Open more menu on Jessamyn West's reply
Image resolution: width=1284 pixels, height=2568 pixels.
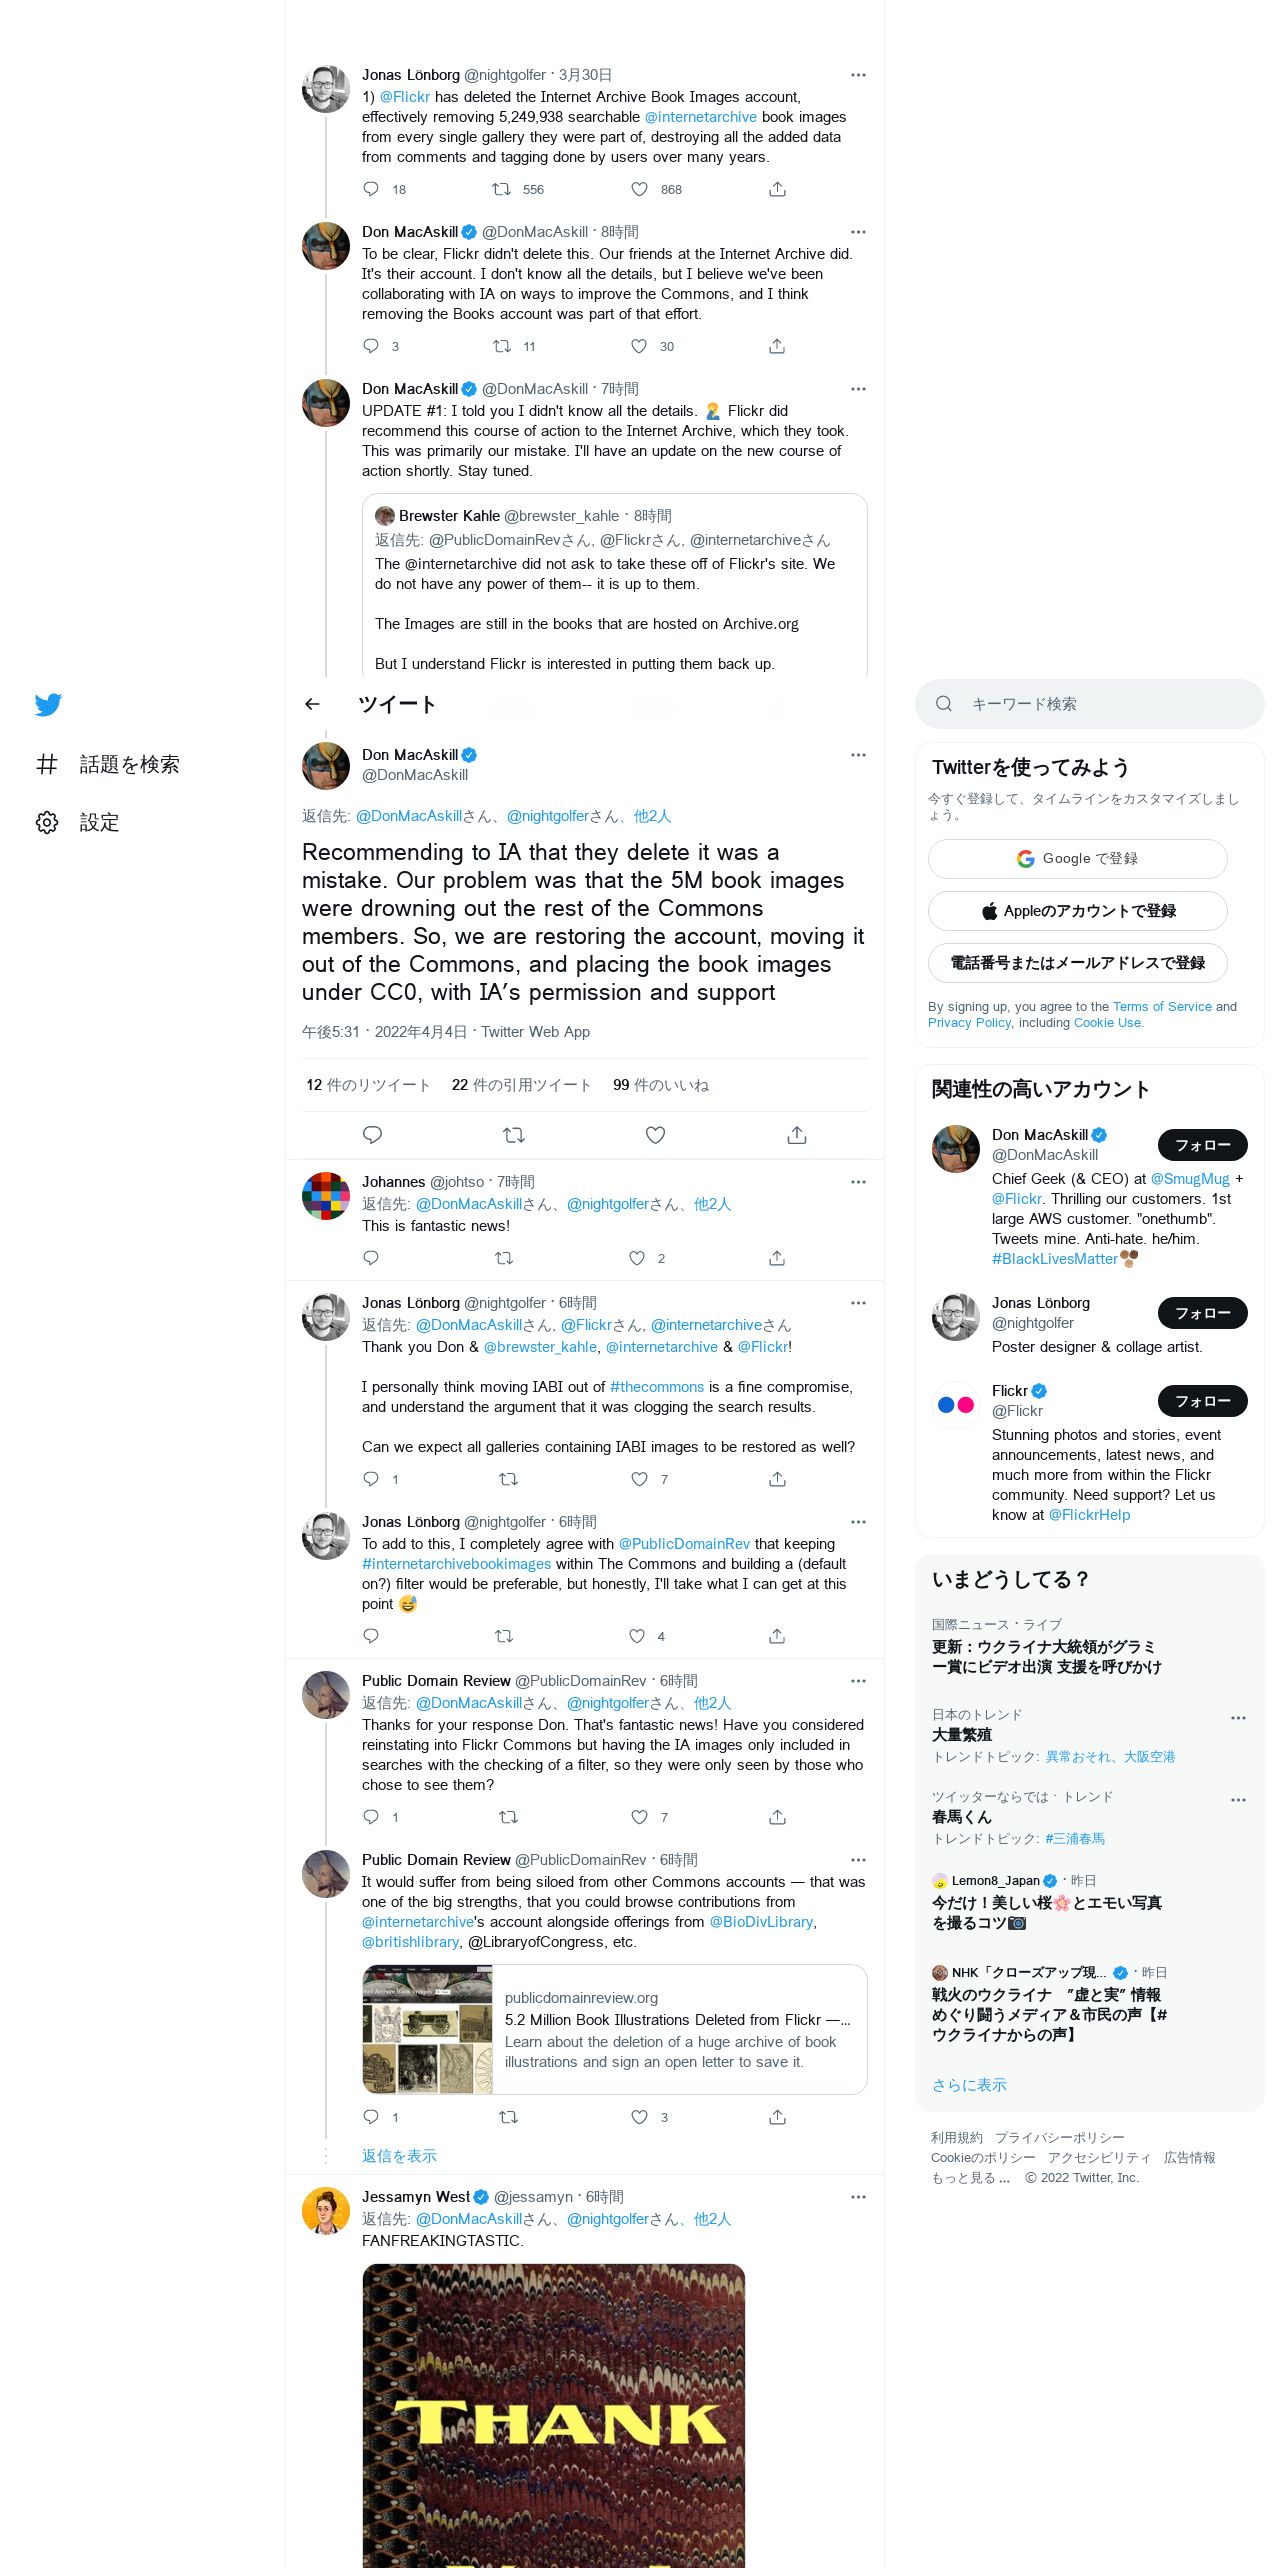pos(858,2197)
